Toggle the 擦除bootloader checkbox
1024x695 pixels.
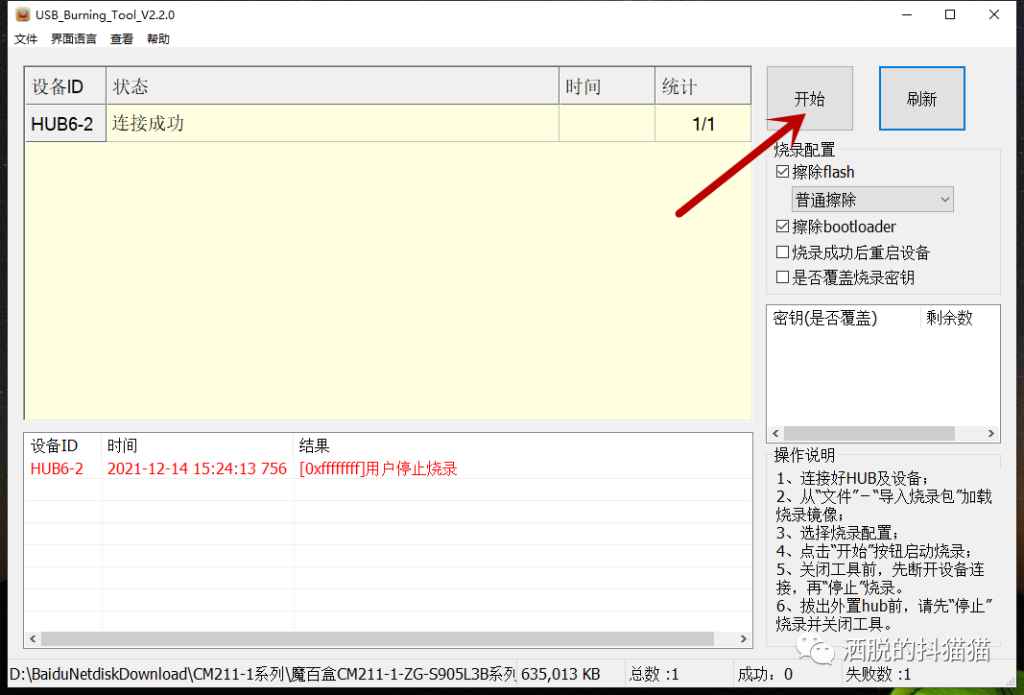(783, 227)
